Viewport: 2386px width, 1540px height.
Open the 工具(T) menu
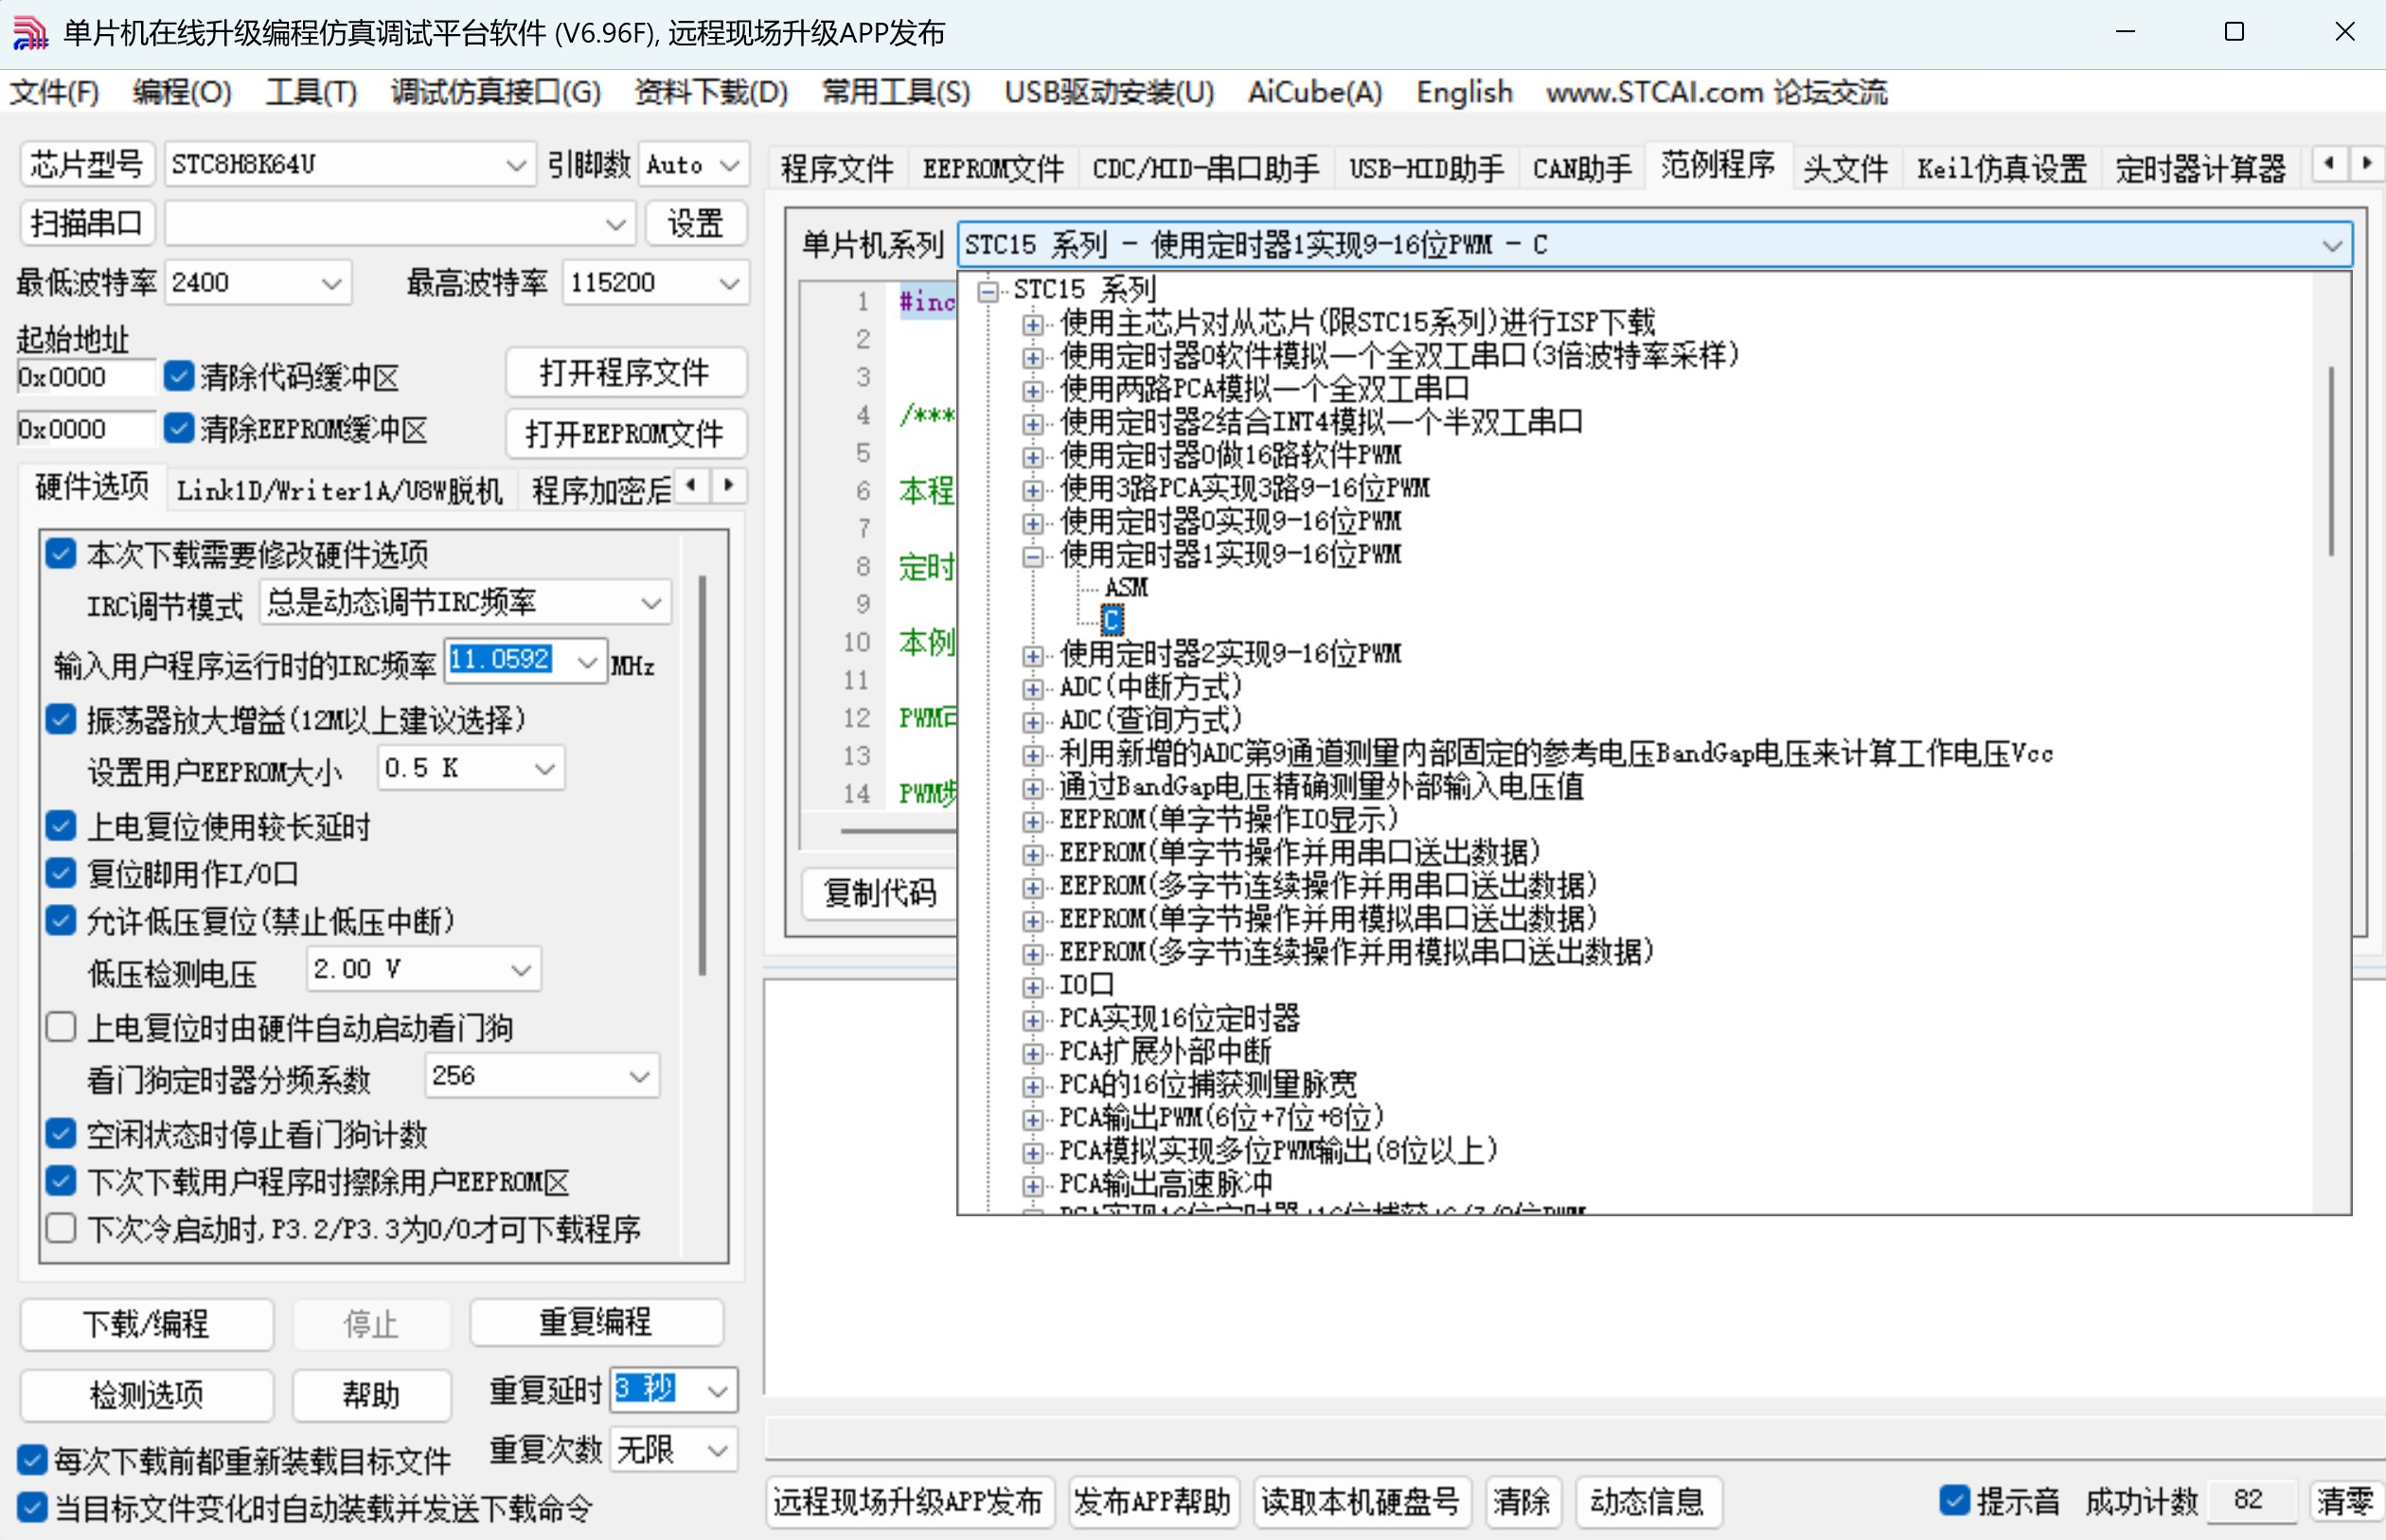(x=310, y=92)
